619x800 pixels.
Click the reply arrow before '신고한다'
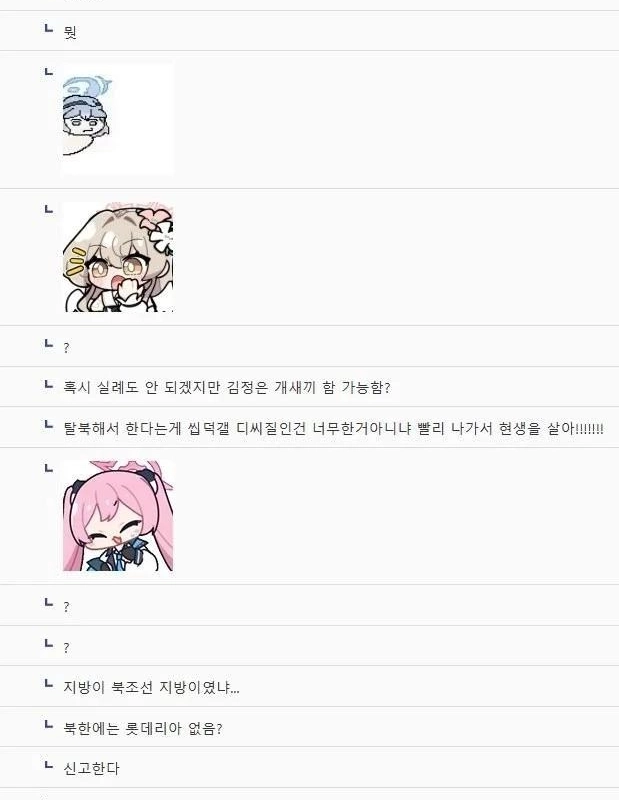point(48,765)
